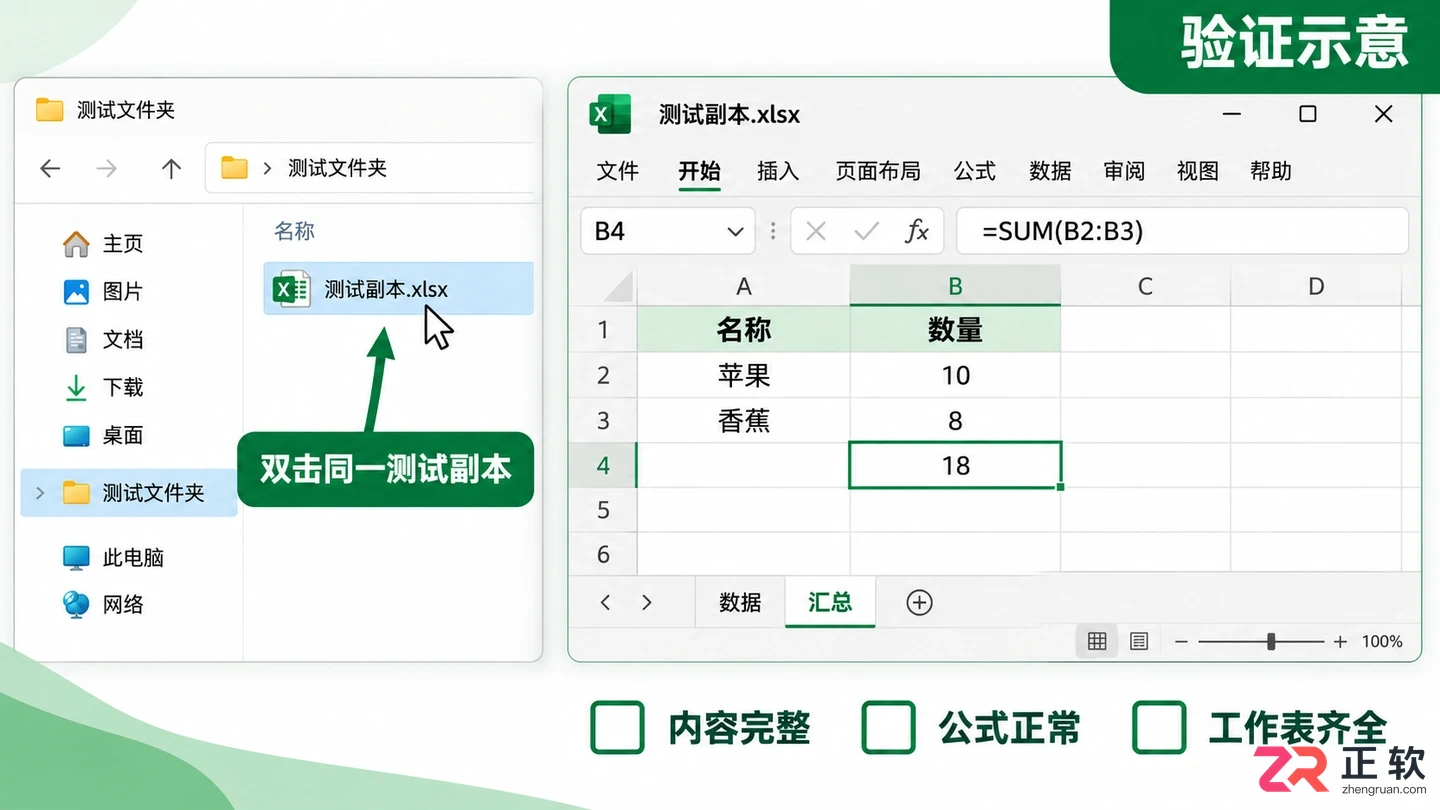Open the 文件 menu in Excel
This screenshot has width=1440, height=810.
(x=617, y=171)
